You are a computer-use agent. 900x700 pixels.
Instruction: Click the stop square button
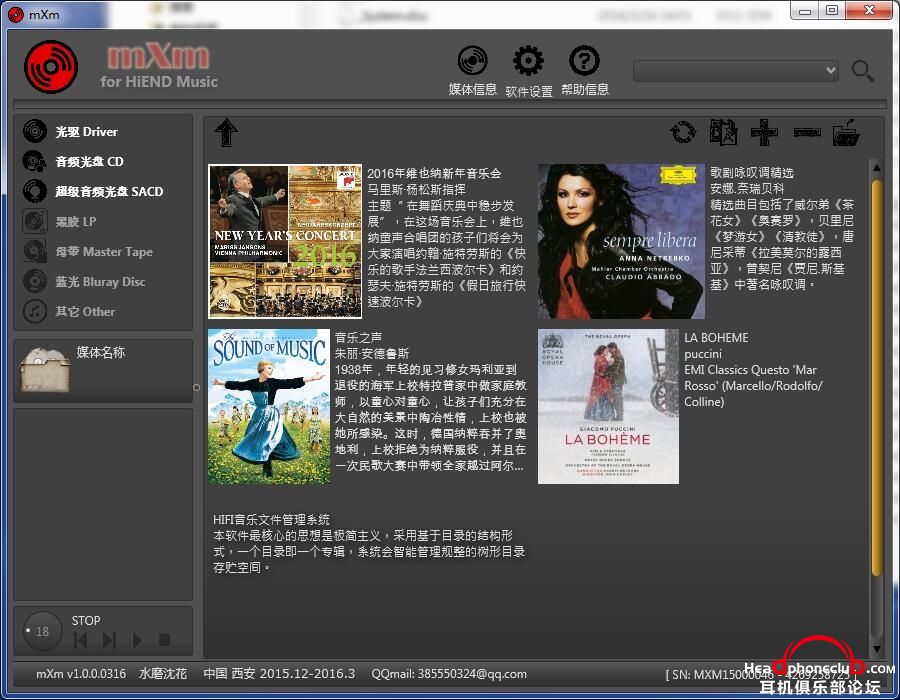click(x=164, y=640)
